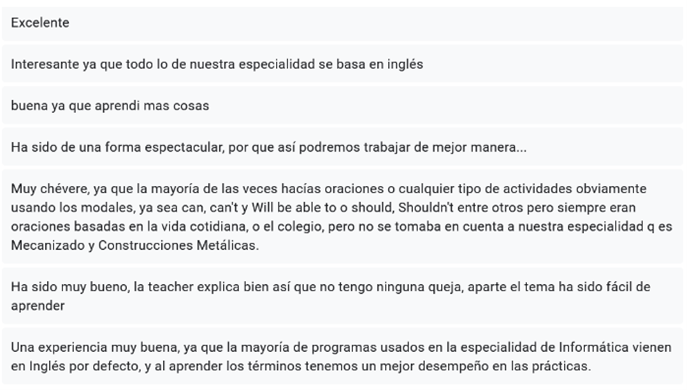Select the long response beginning 'Muy chévere'

(342, 217)
